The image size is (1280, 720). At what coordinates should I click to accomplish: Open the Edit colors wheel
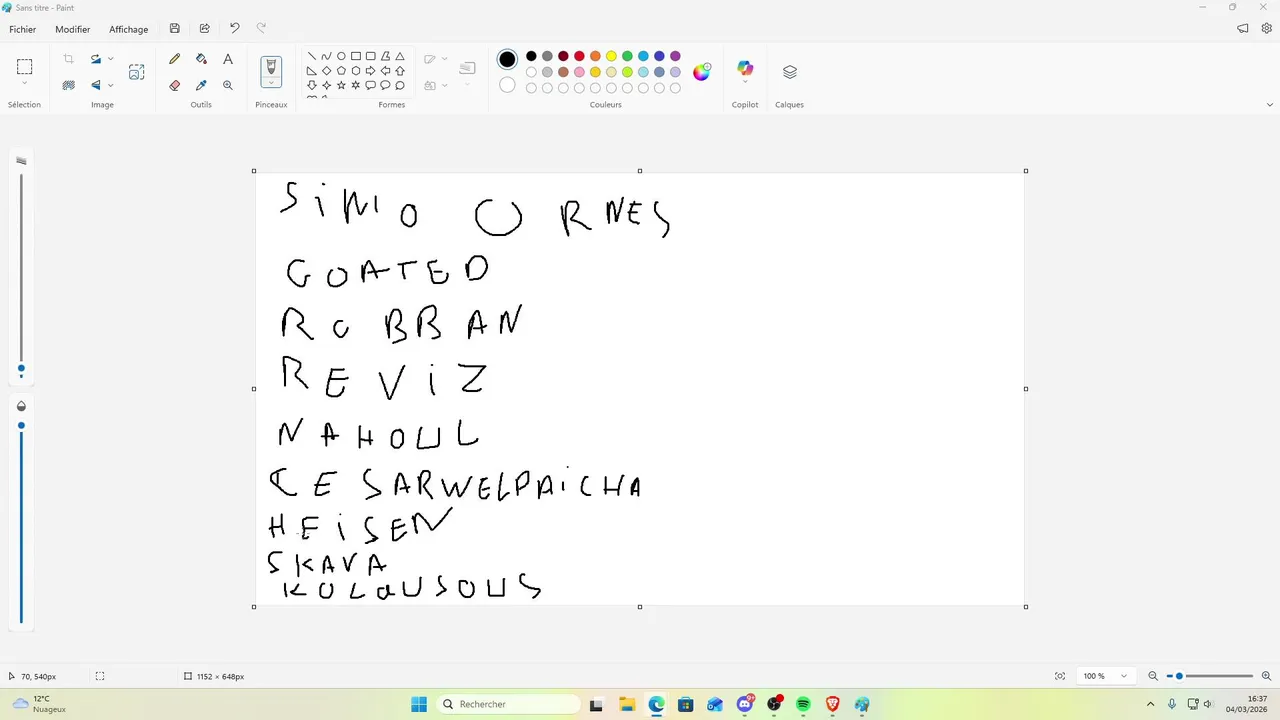click(x=702, y=72)
